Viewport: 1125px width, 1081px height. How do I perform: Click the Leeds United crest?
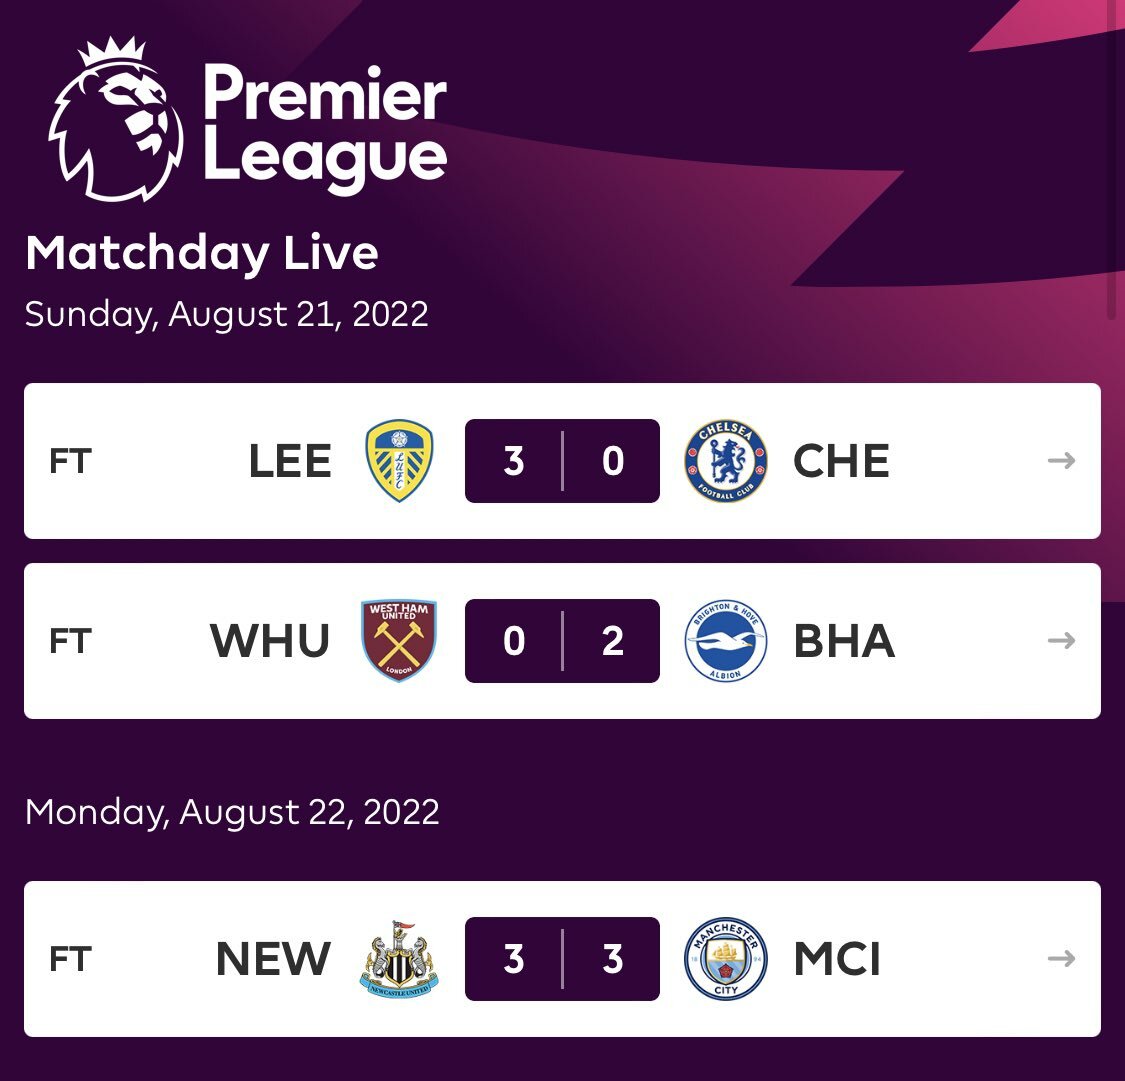point(399,461)
